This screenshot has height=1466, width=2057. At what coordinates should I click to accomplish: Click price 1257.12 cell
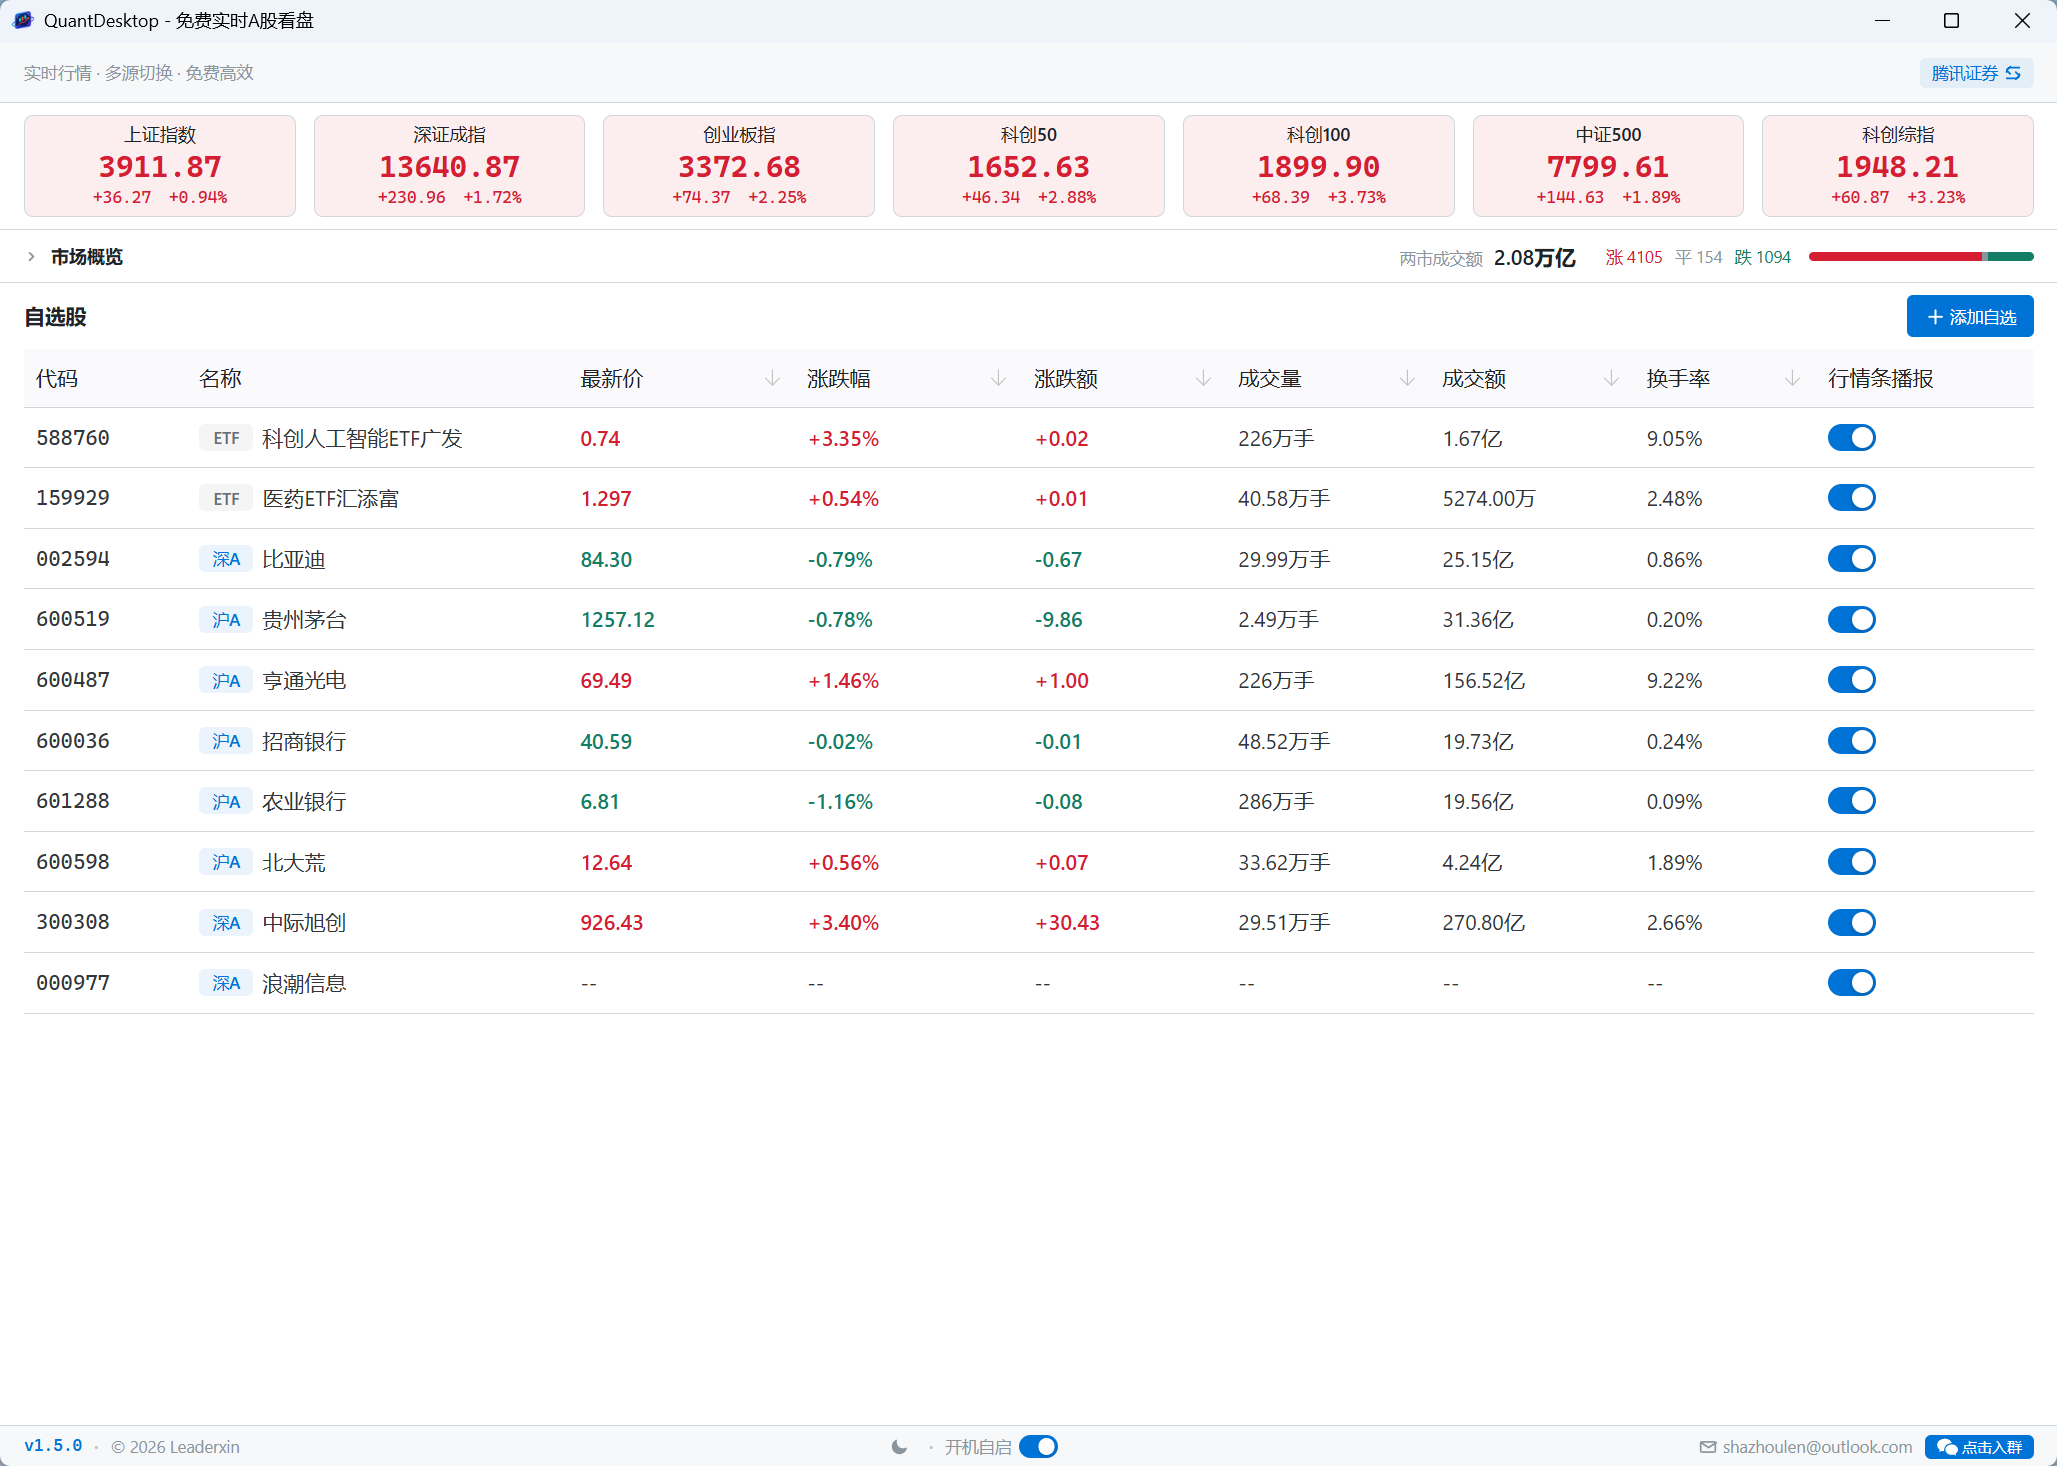click(x=617, y=620)
